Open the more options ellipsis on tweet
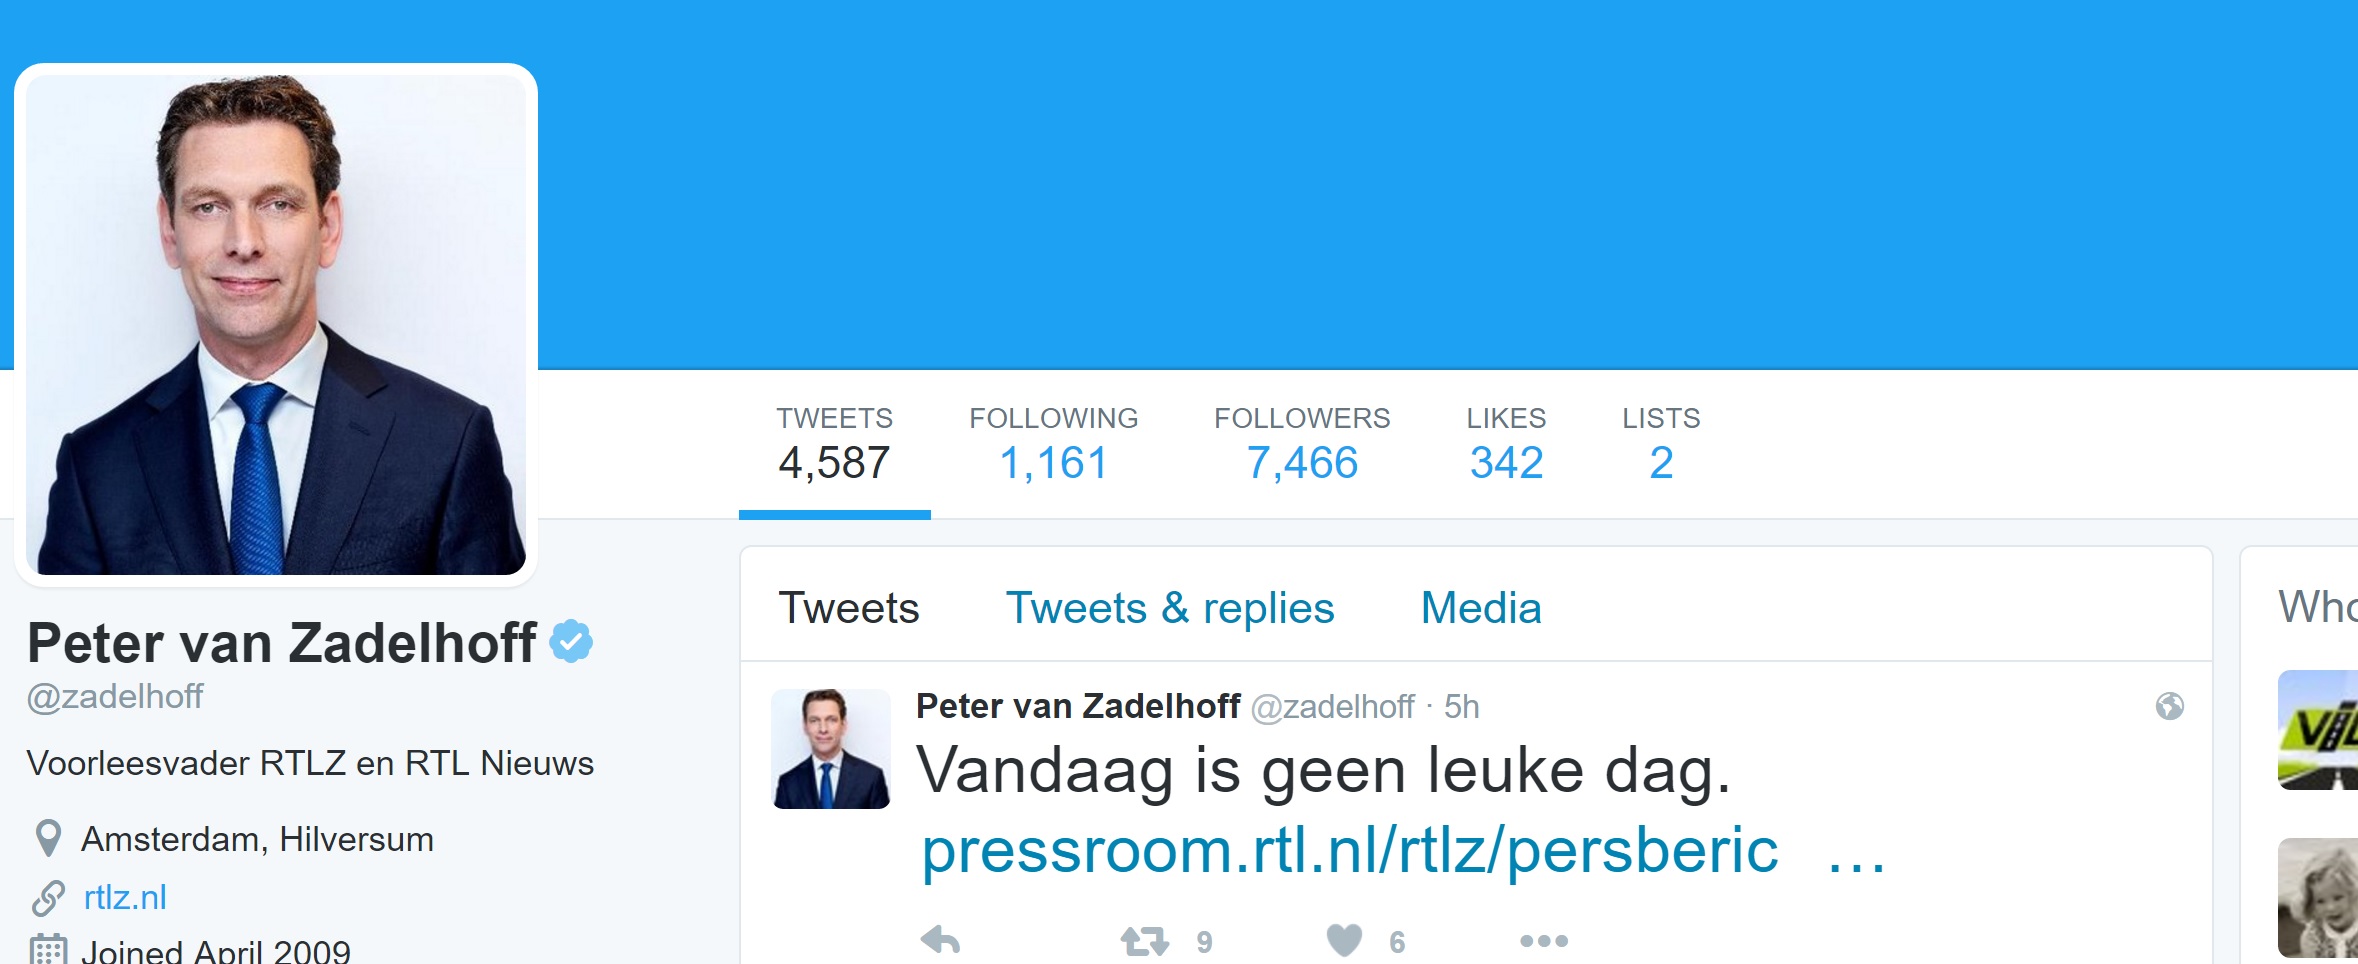The width and height of the screenshot is (2358, 964). (1544, 941)
